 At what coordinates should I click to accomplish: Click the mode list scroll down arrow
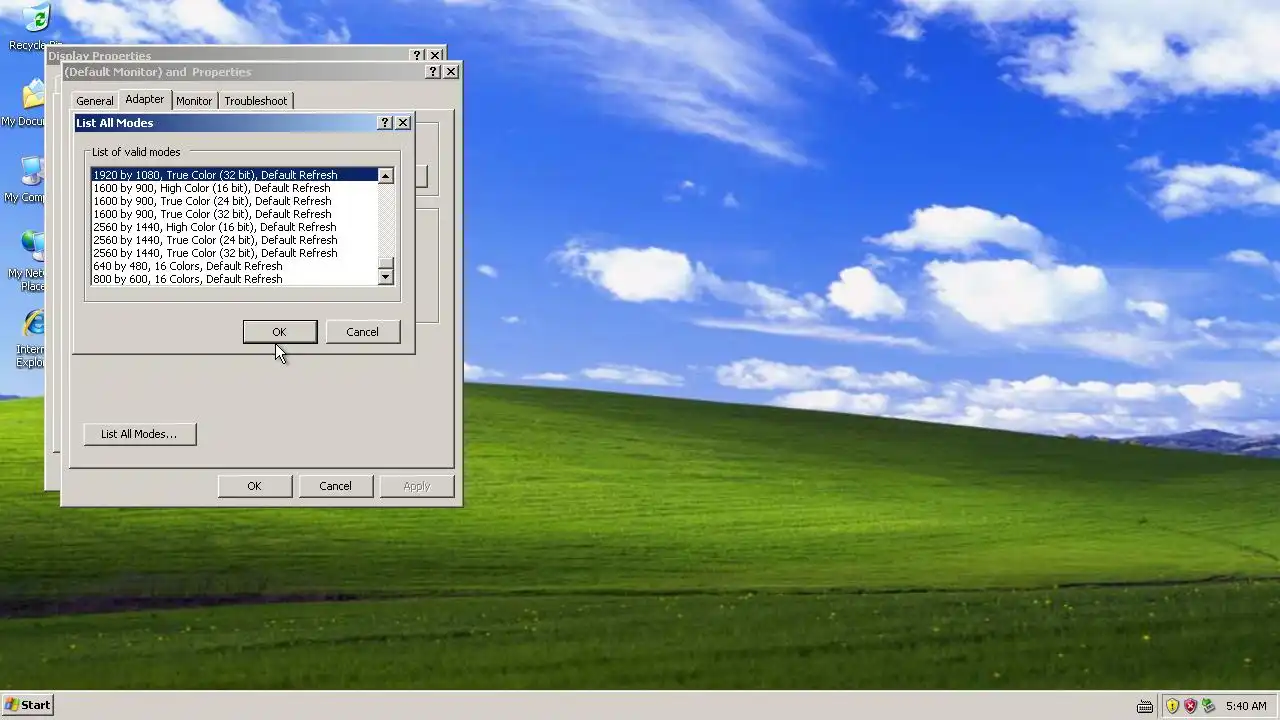(386, 277)
